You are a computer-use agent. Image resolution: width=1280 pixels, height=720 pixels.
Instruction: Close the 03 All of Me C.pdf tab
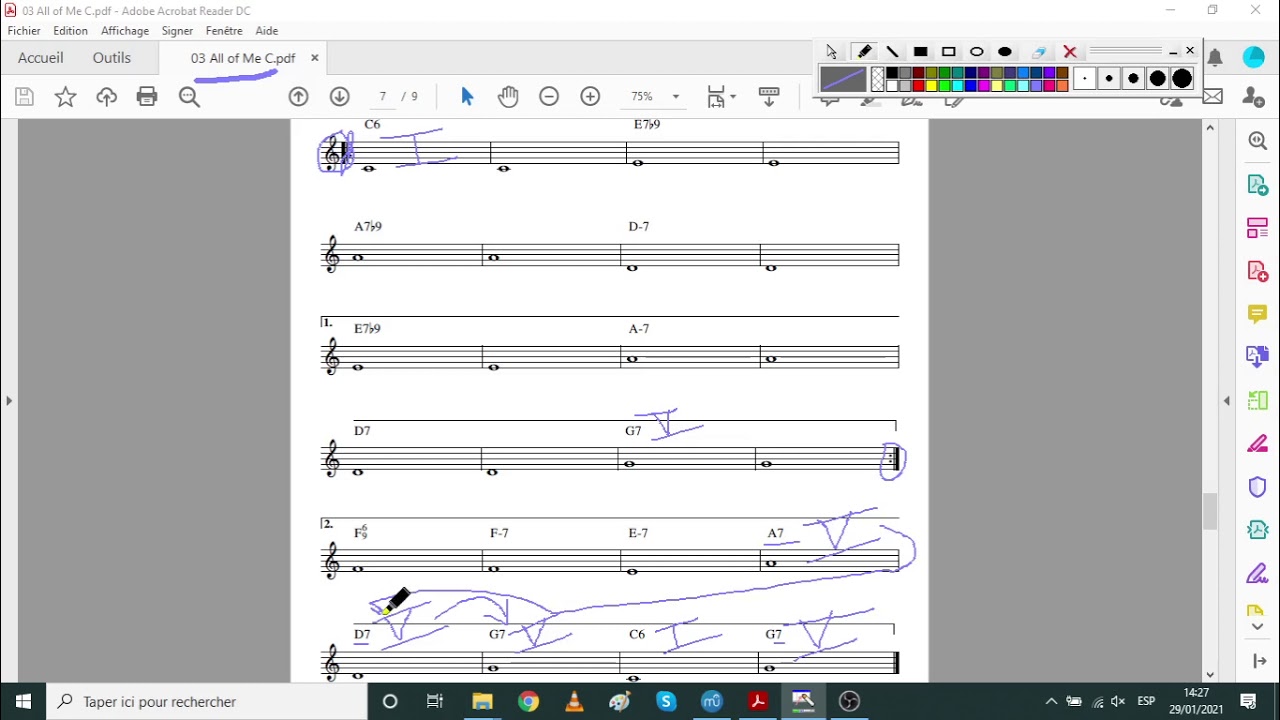click(314, 58)
